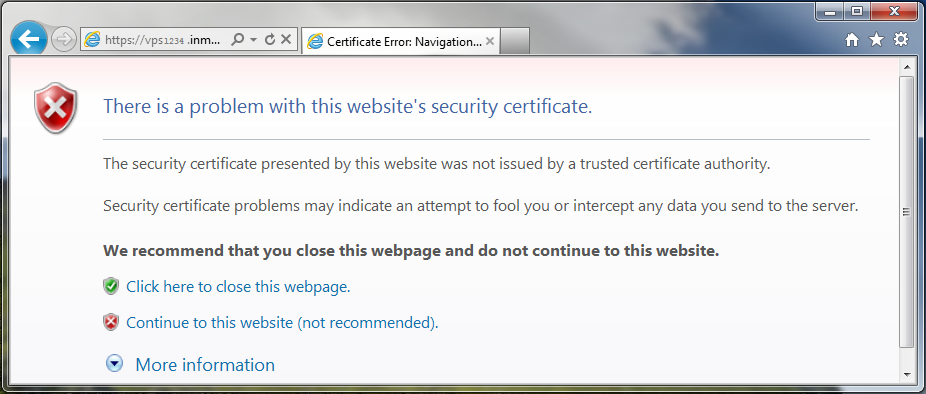Click the More information text
The height and width of the screenshot is (394, 926).
[205, 364]
